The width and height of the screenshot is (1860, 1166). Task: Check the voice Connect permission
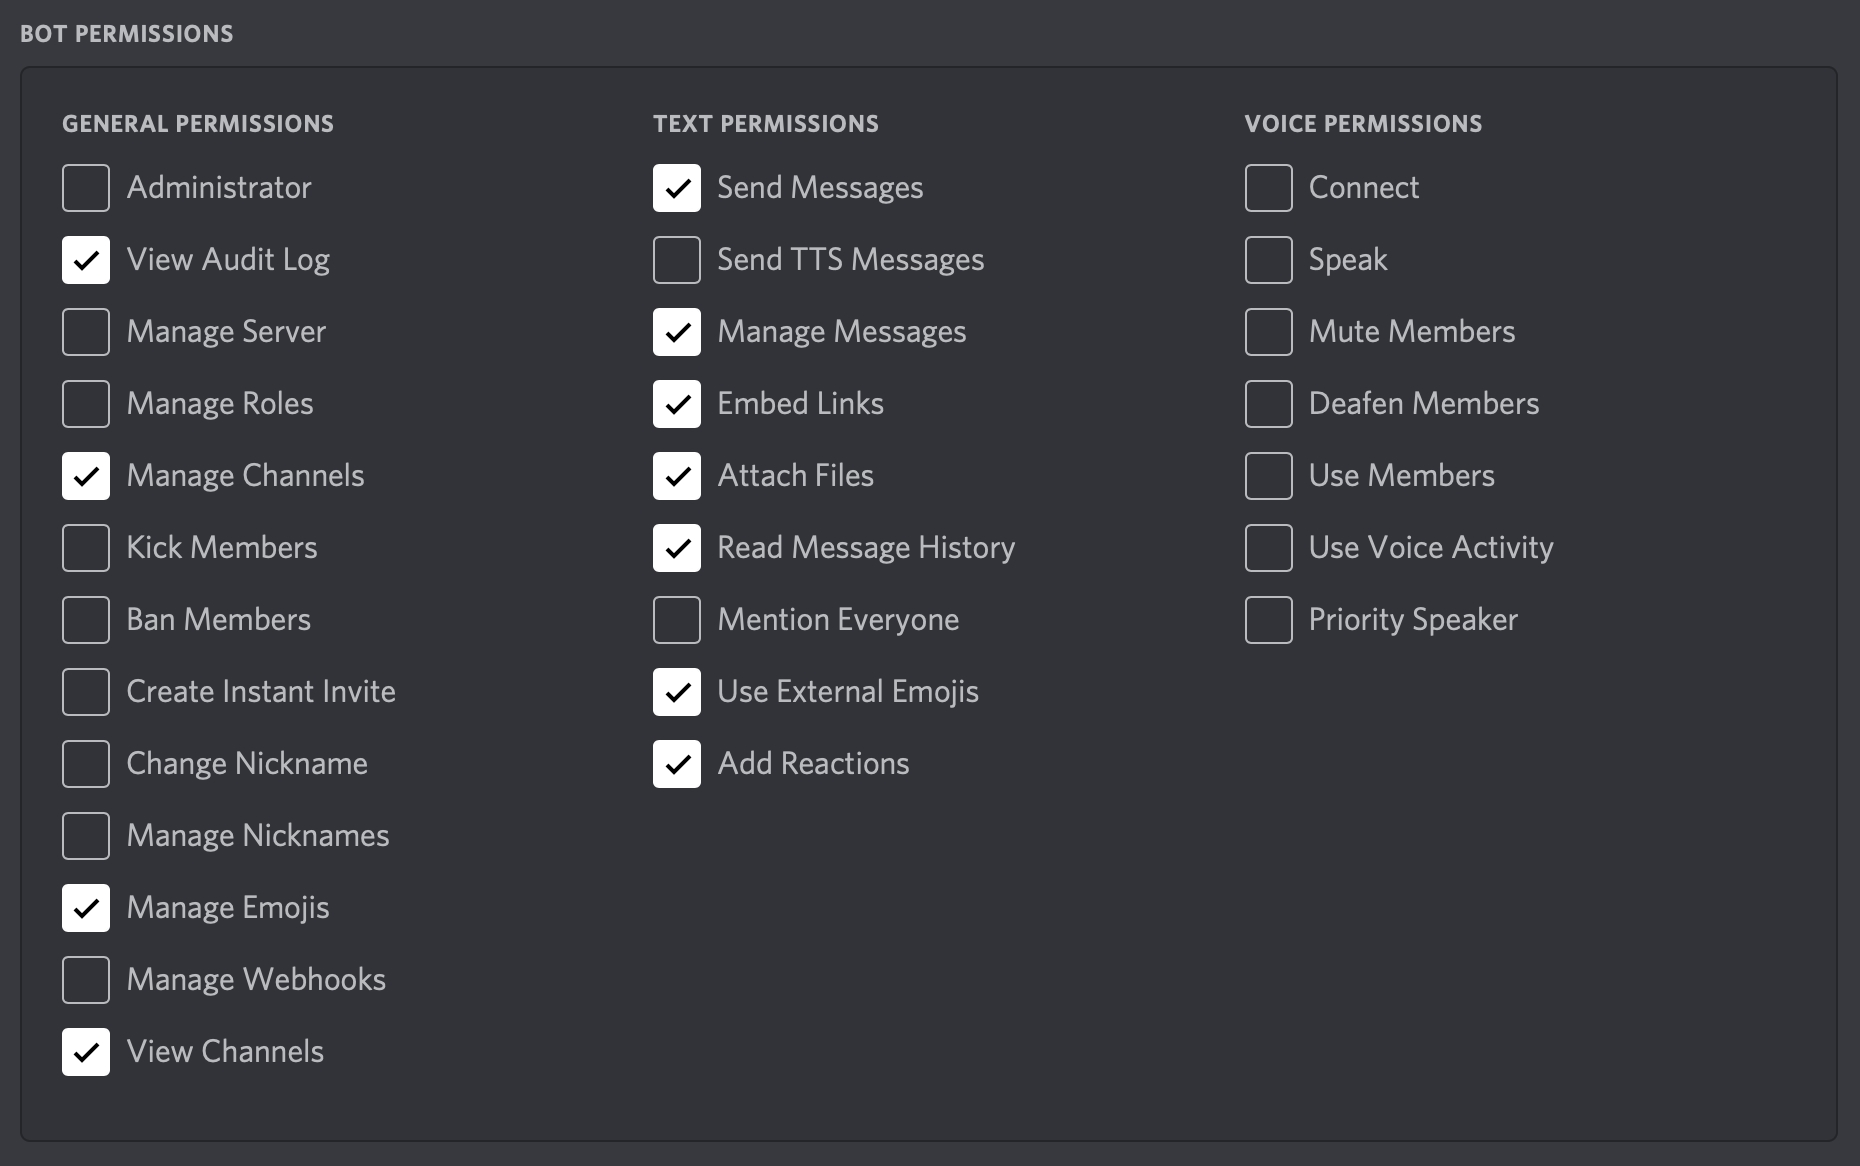(x=1269, y=188)
